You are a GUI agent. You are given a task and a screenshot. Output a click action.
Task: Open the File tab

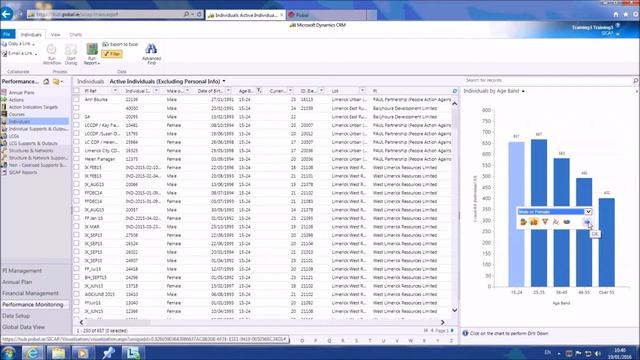[8, 34]
